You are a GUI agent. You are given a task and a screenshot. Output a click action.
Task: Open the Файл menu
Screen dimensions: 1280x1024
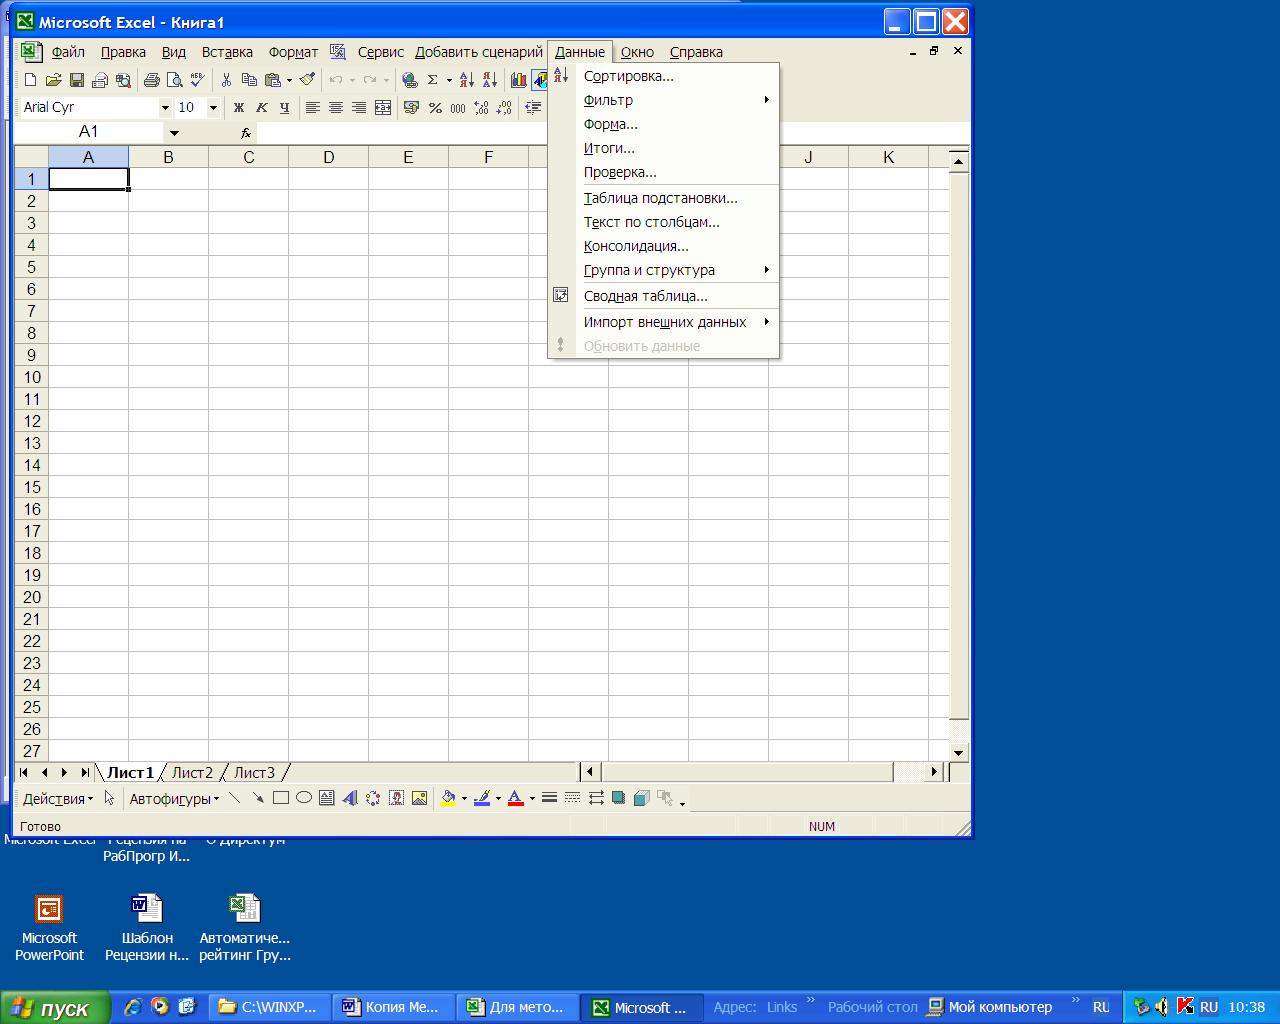[x=68, y=52]
